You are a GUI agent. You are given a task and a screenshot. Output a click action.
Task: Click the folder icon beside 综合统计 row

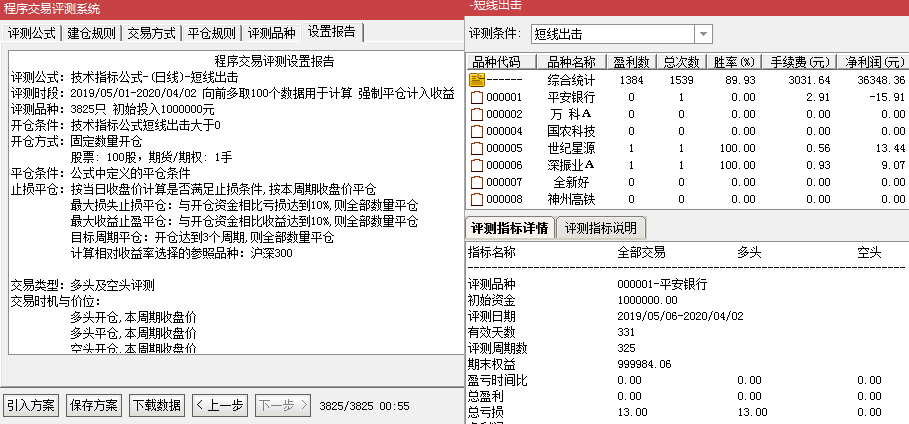coord(476,79)
